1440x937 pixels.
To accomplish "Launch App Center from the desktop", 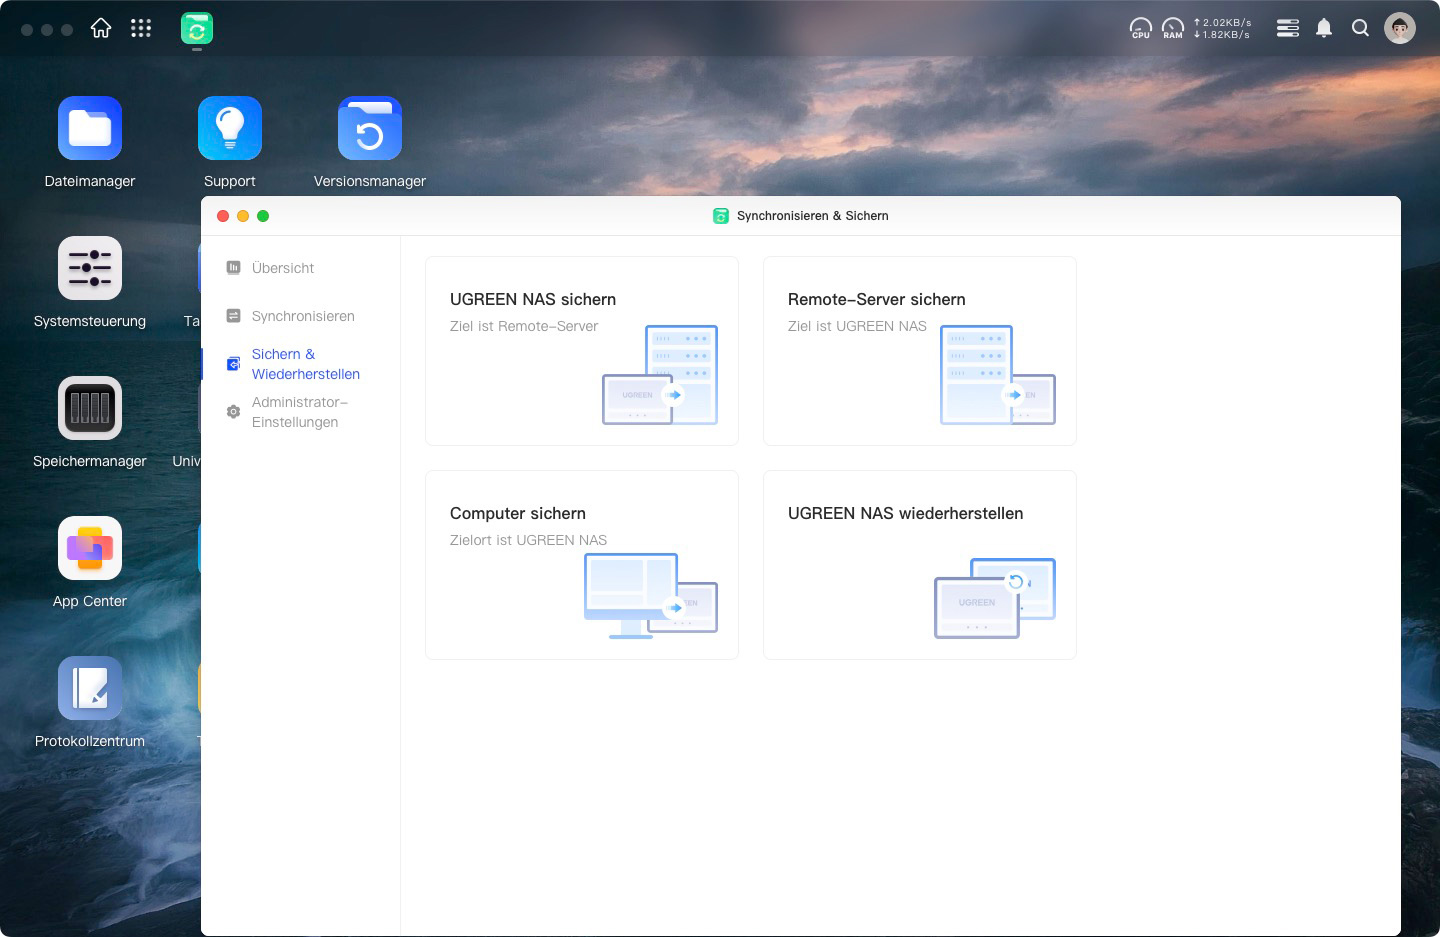I will point(90,548).
